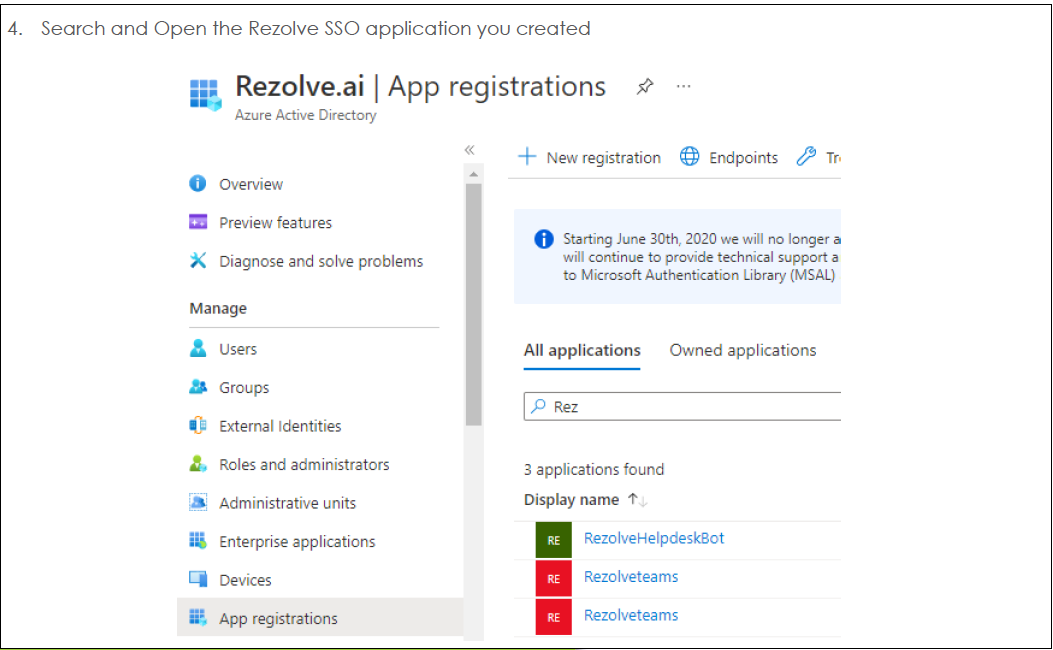Click the App registrations sidebar icon
1053x650 pixels.
click(x=197, y=617)
